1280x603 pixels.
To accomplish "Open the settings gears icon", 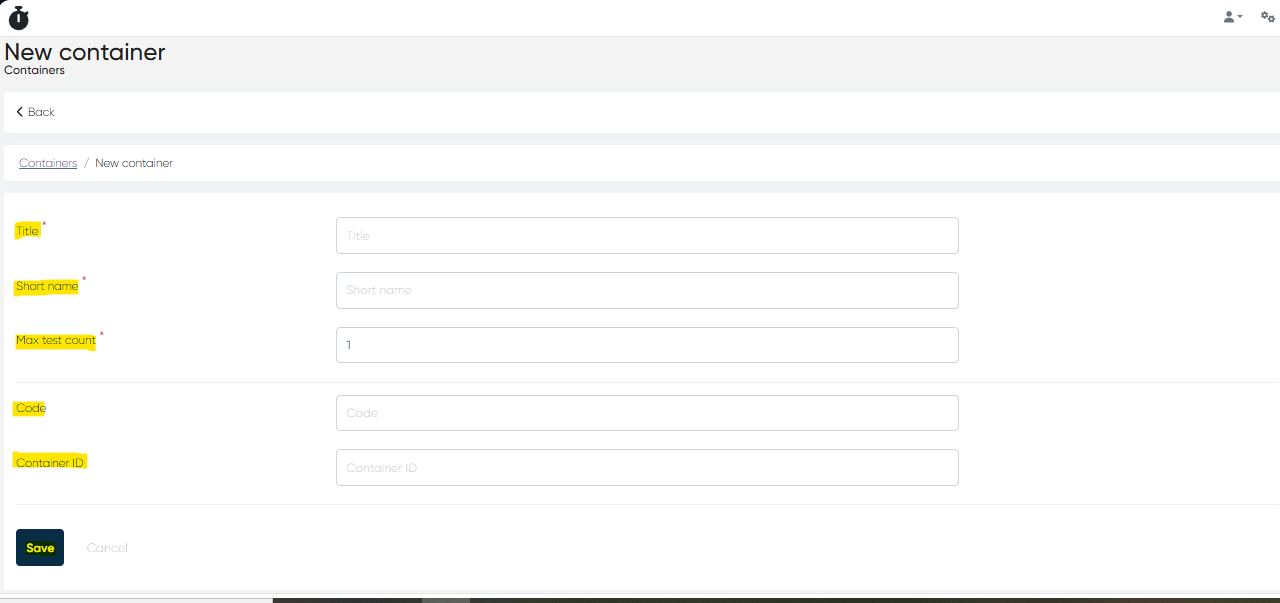I will tap(1267, 17).
